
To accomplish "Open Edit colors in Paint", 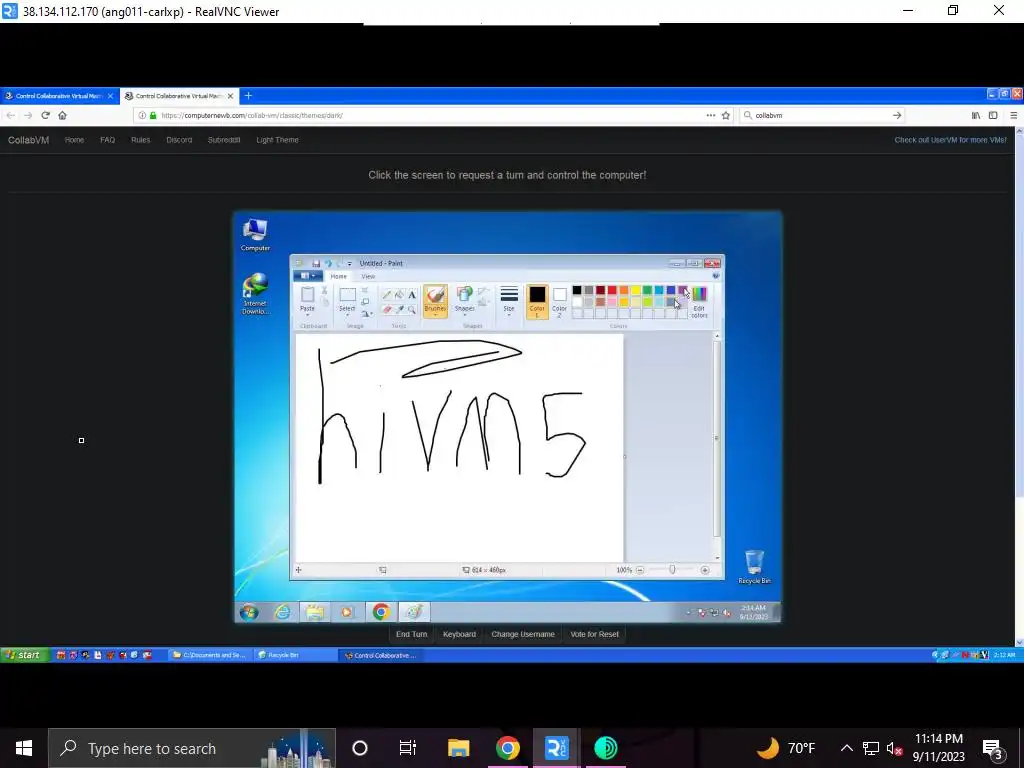I will 699,302.
